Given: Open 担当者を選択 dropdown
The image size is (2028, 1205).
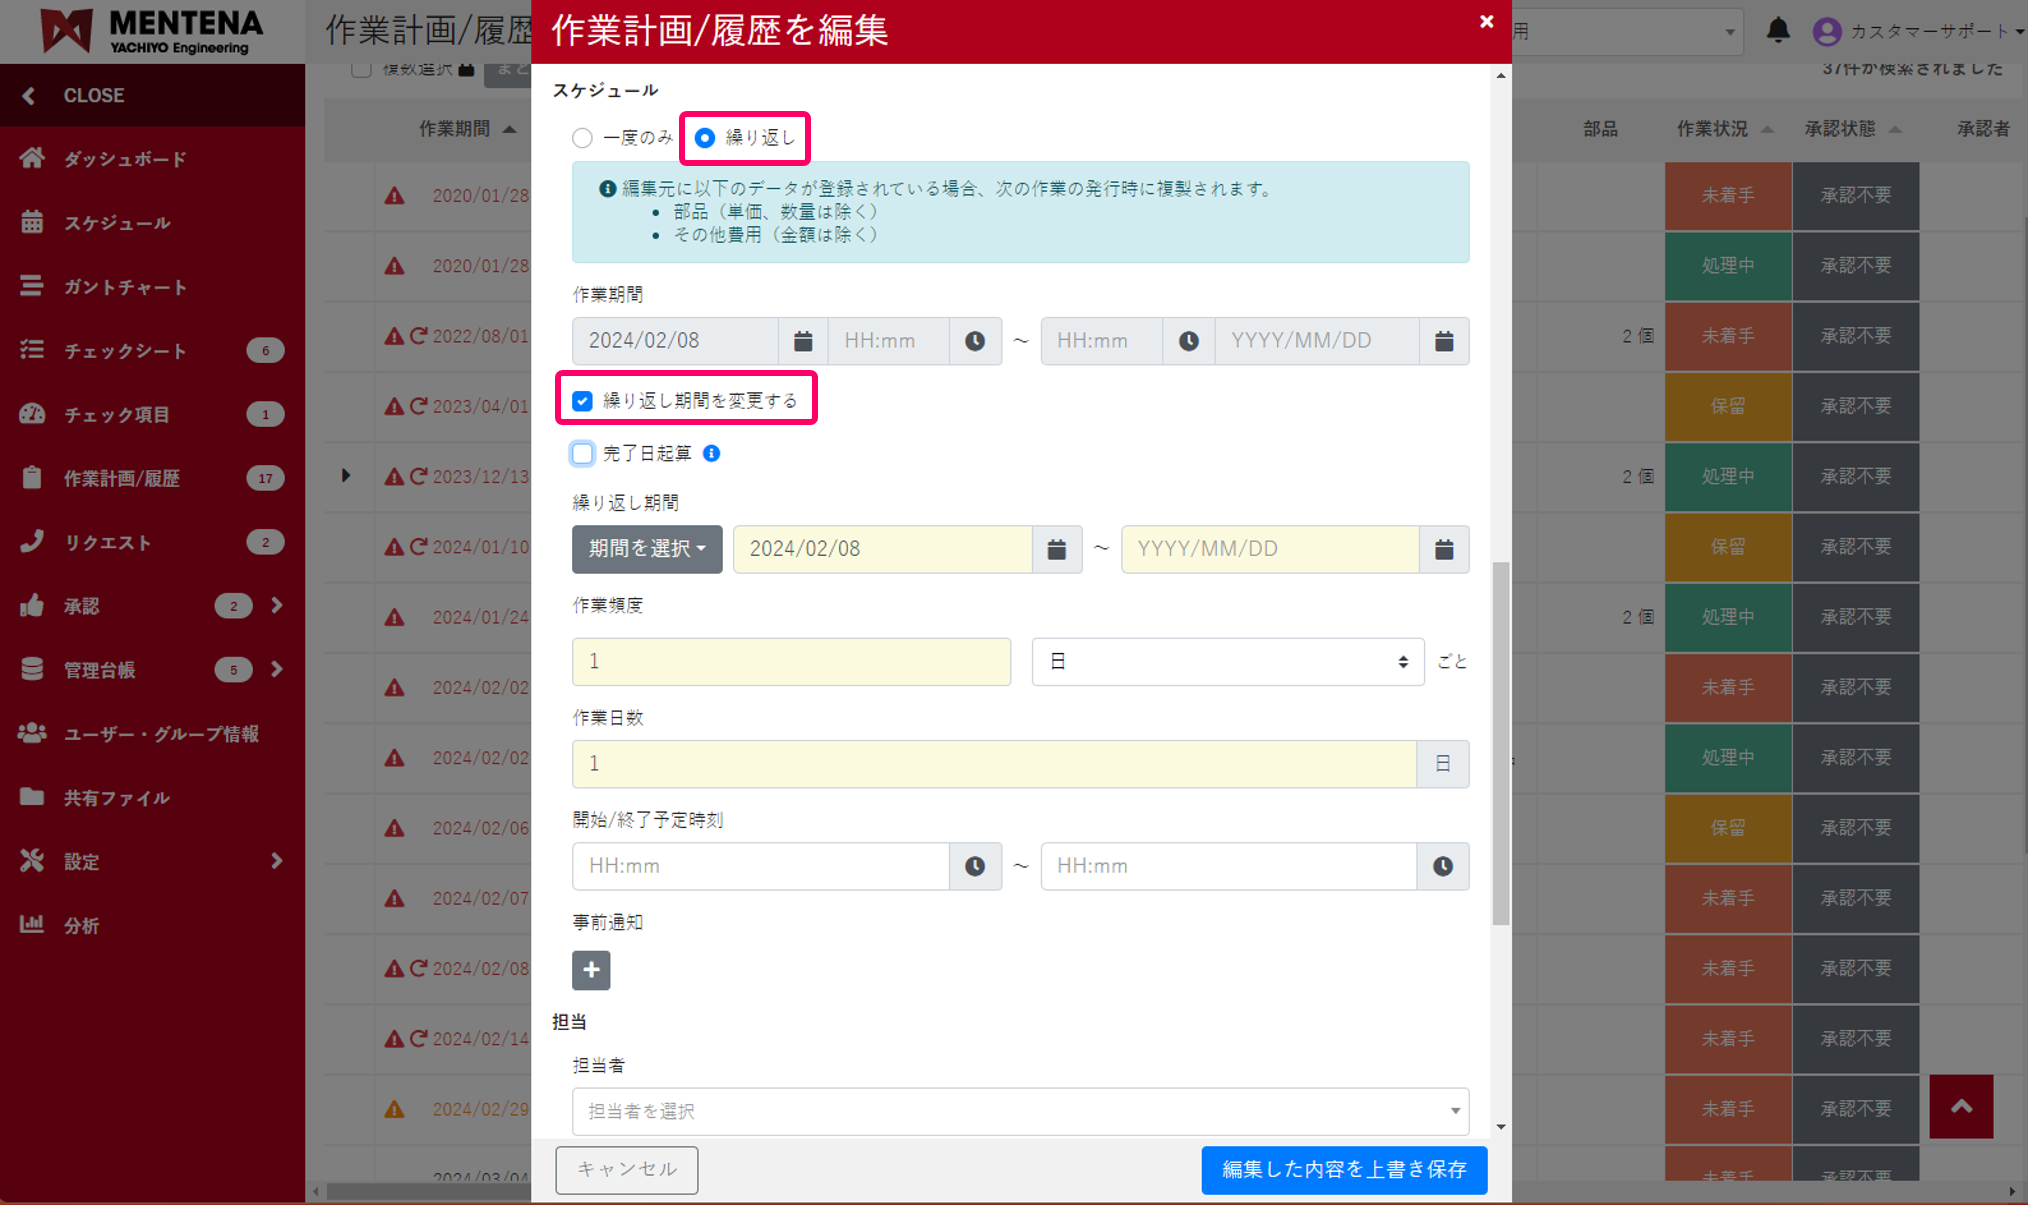Looking at the screenshot, I should (1020, 1111).
